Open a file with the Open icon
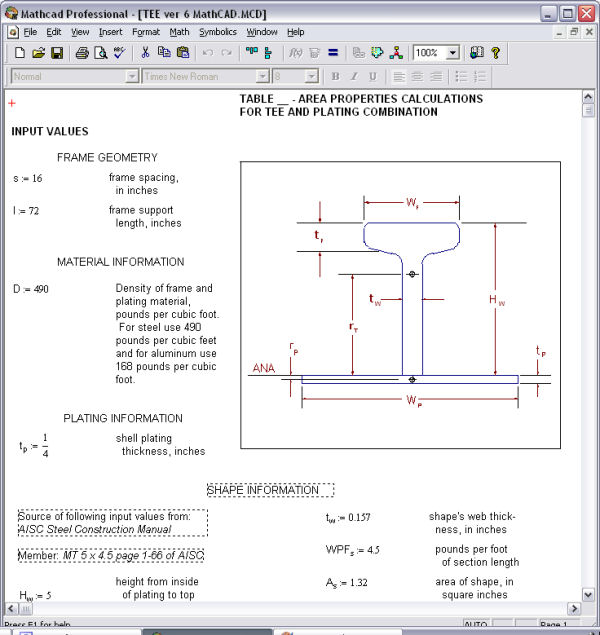 38,53
